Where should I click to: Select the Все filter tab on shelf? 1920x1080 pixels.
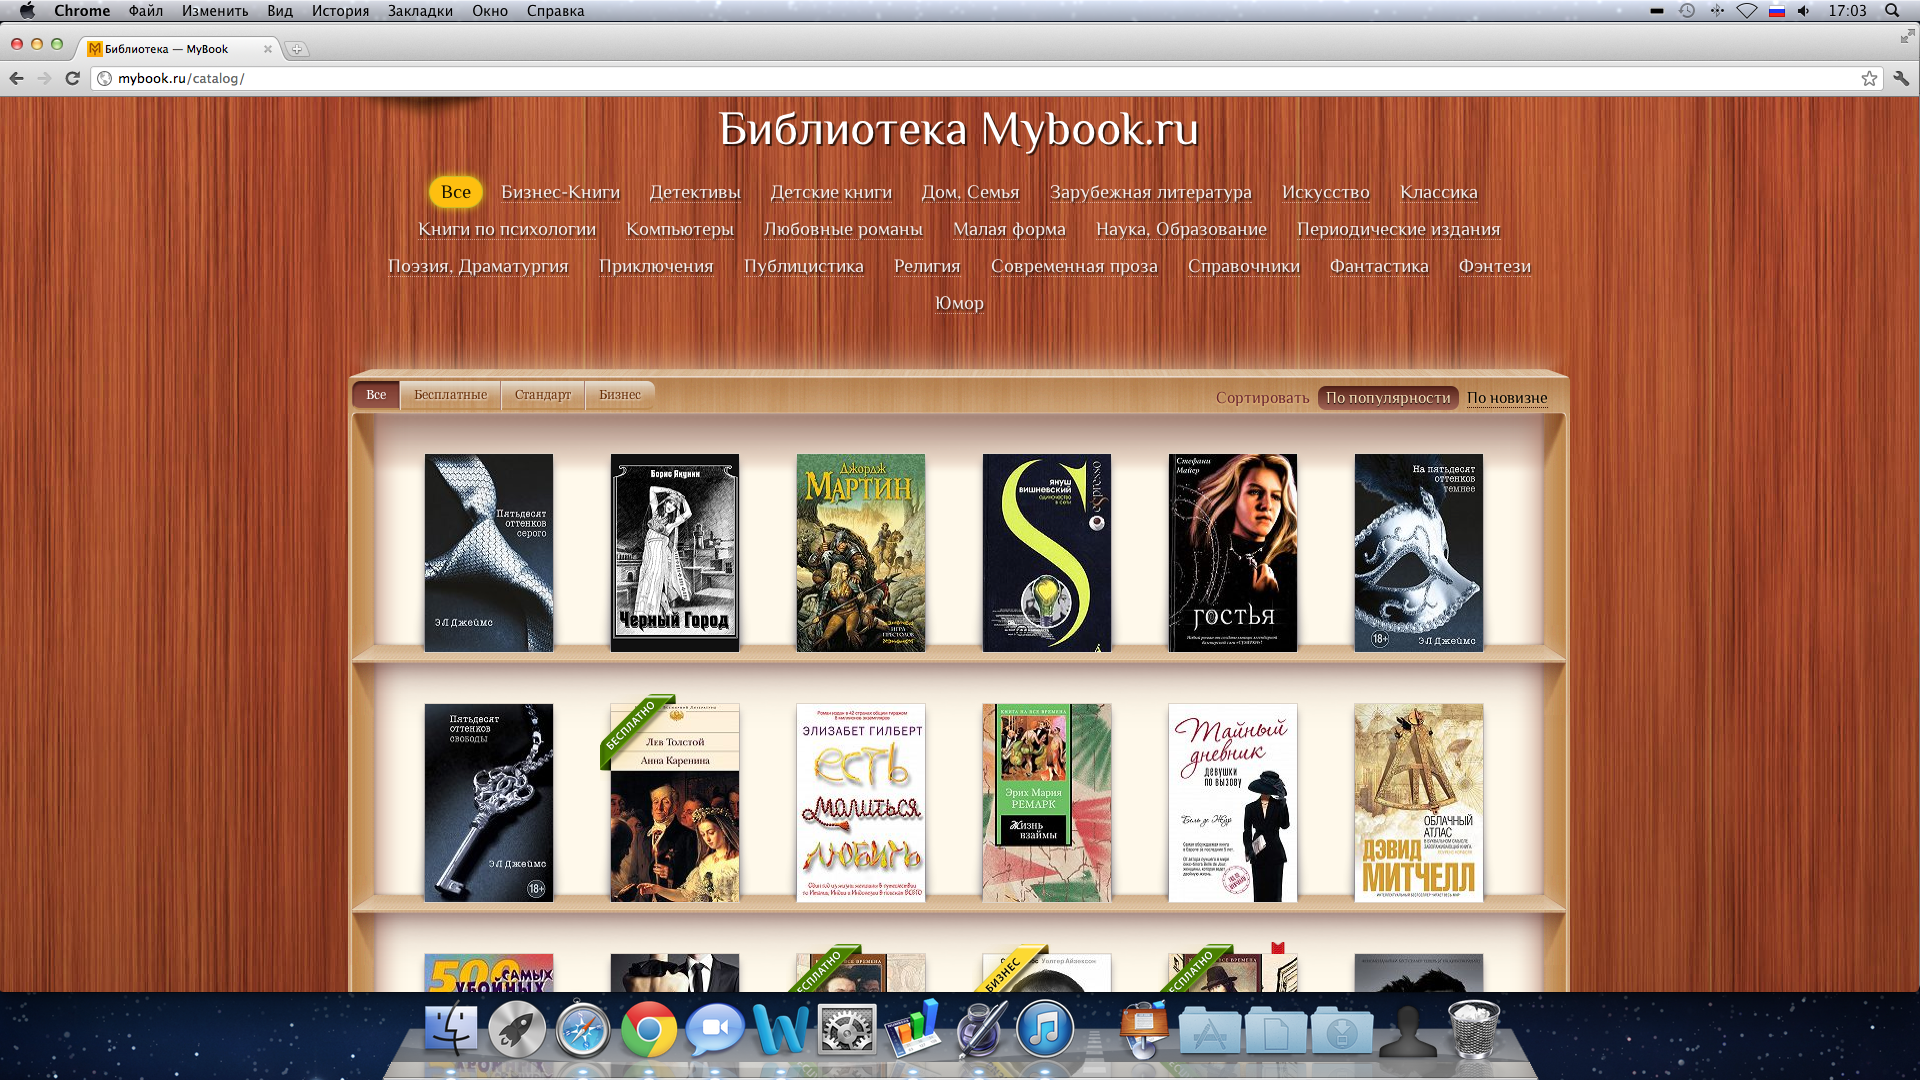376,395
